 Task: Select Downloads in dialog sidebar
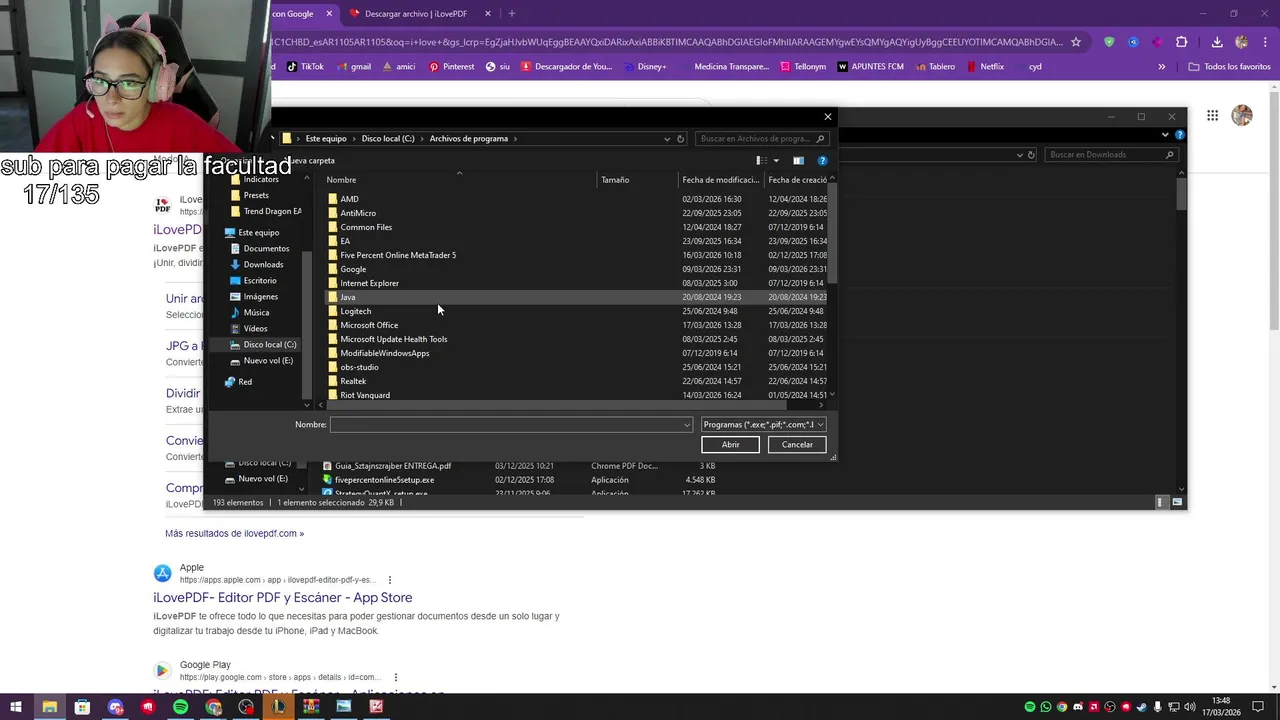click(x=263, y=265)
